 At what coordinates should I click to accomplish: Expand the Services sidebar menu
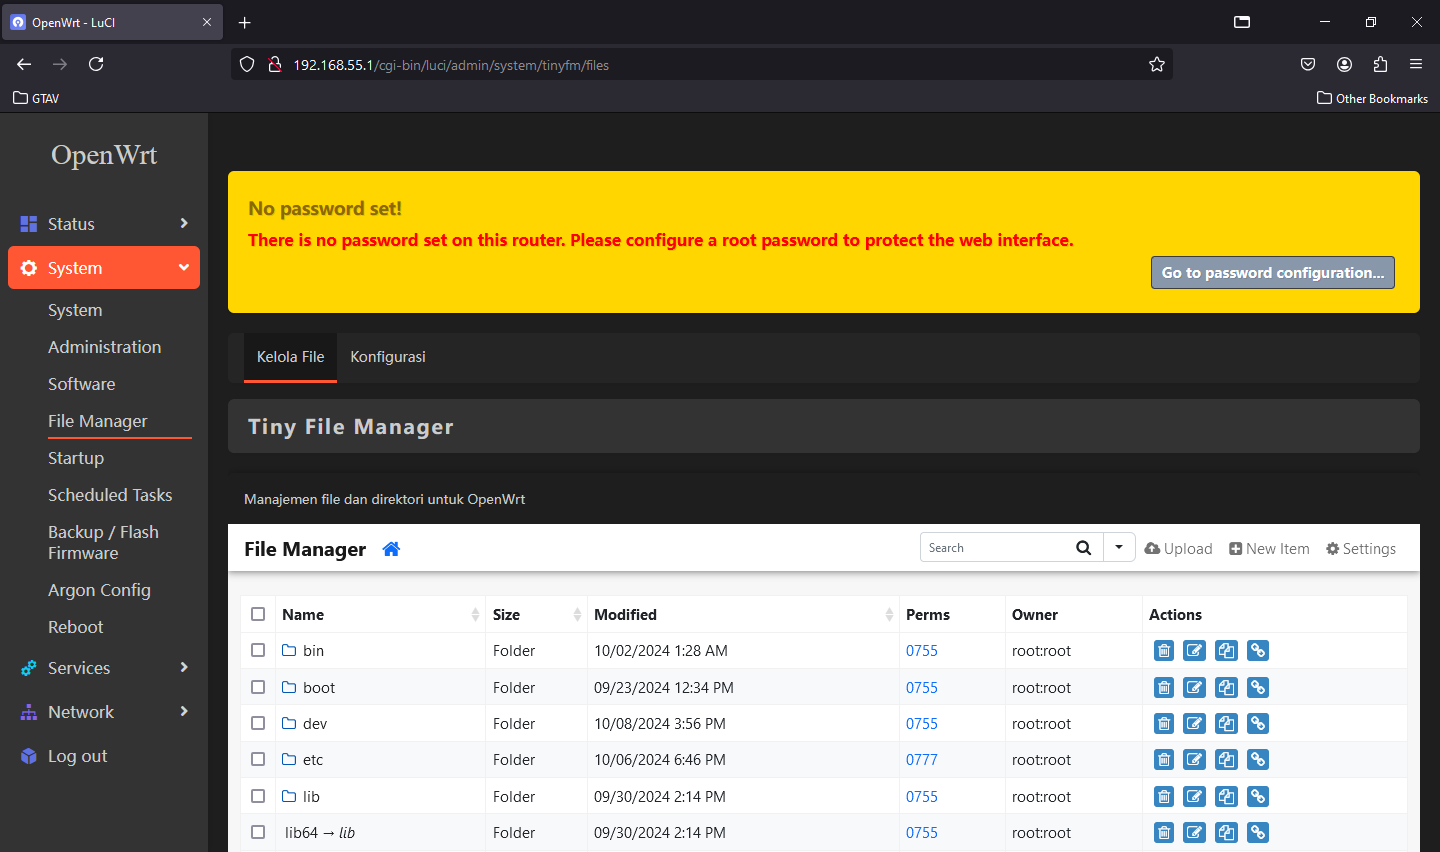point(104,668)
